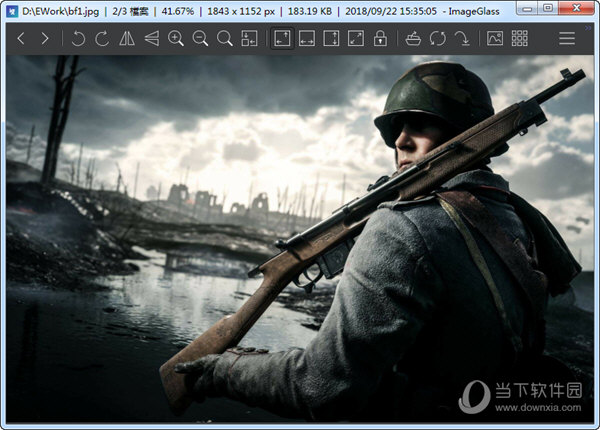Minimize the ImageGlass window
This screenshot has height=430, width=600.
[527, 8]
